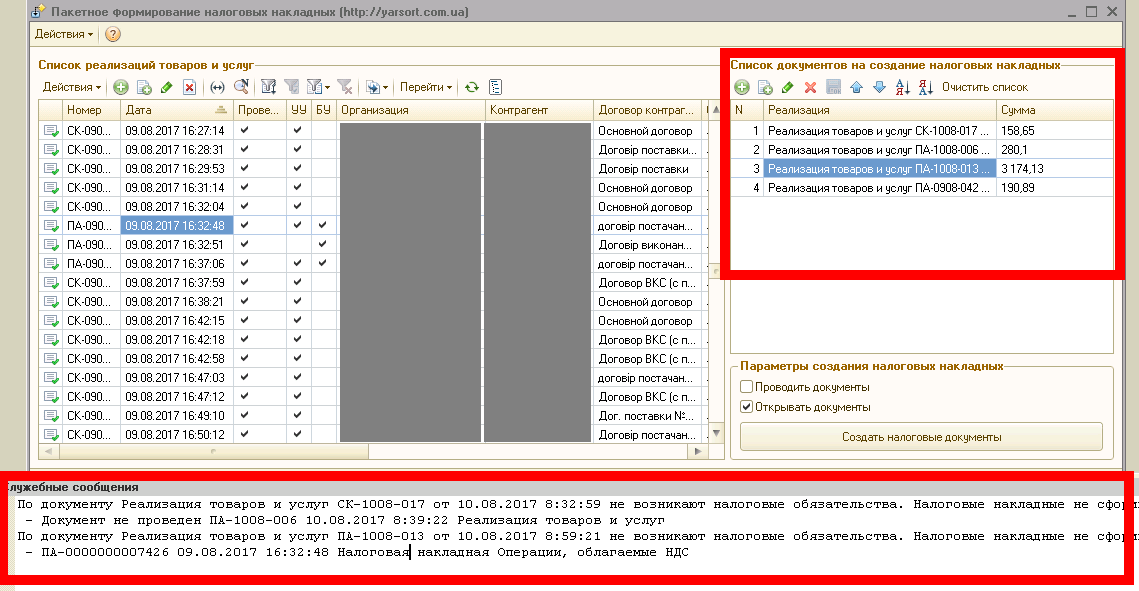Select Реализация товаров и услуг ПА-0908-042 row
The width and height of the screenshot is (1139, 591).
[922, 187]
